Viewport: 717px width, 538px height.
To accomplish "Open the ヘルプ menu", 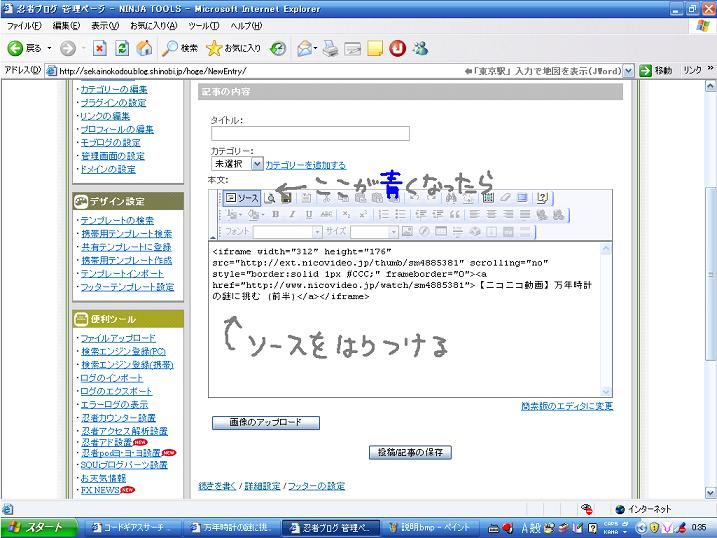I will (246, 26).
